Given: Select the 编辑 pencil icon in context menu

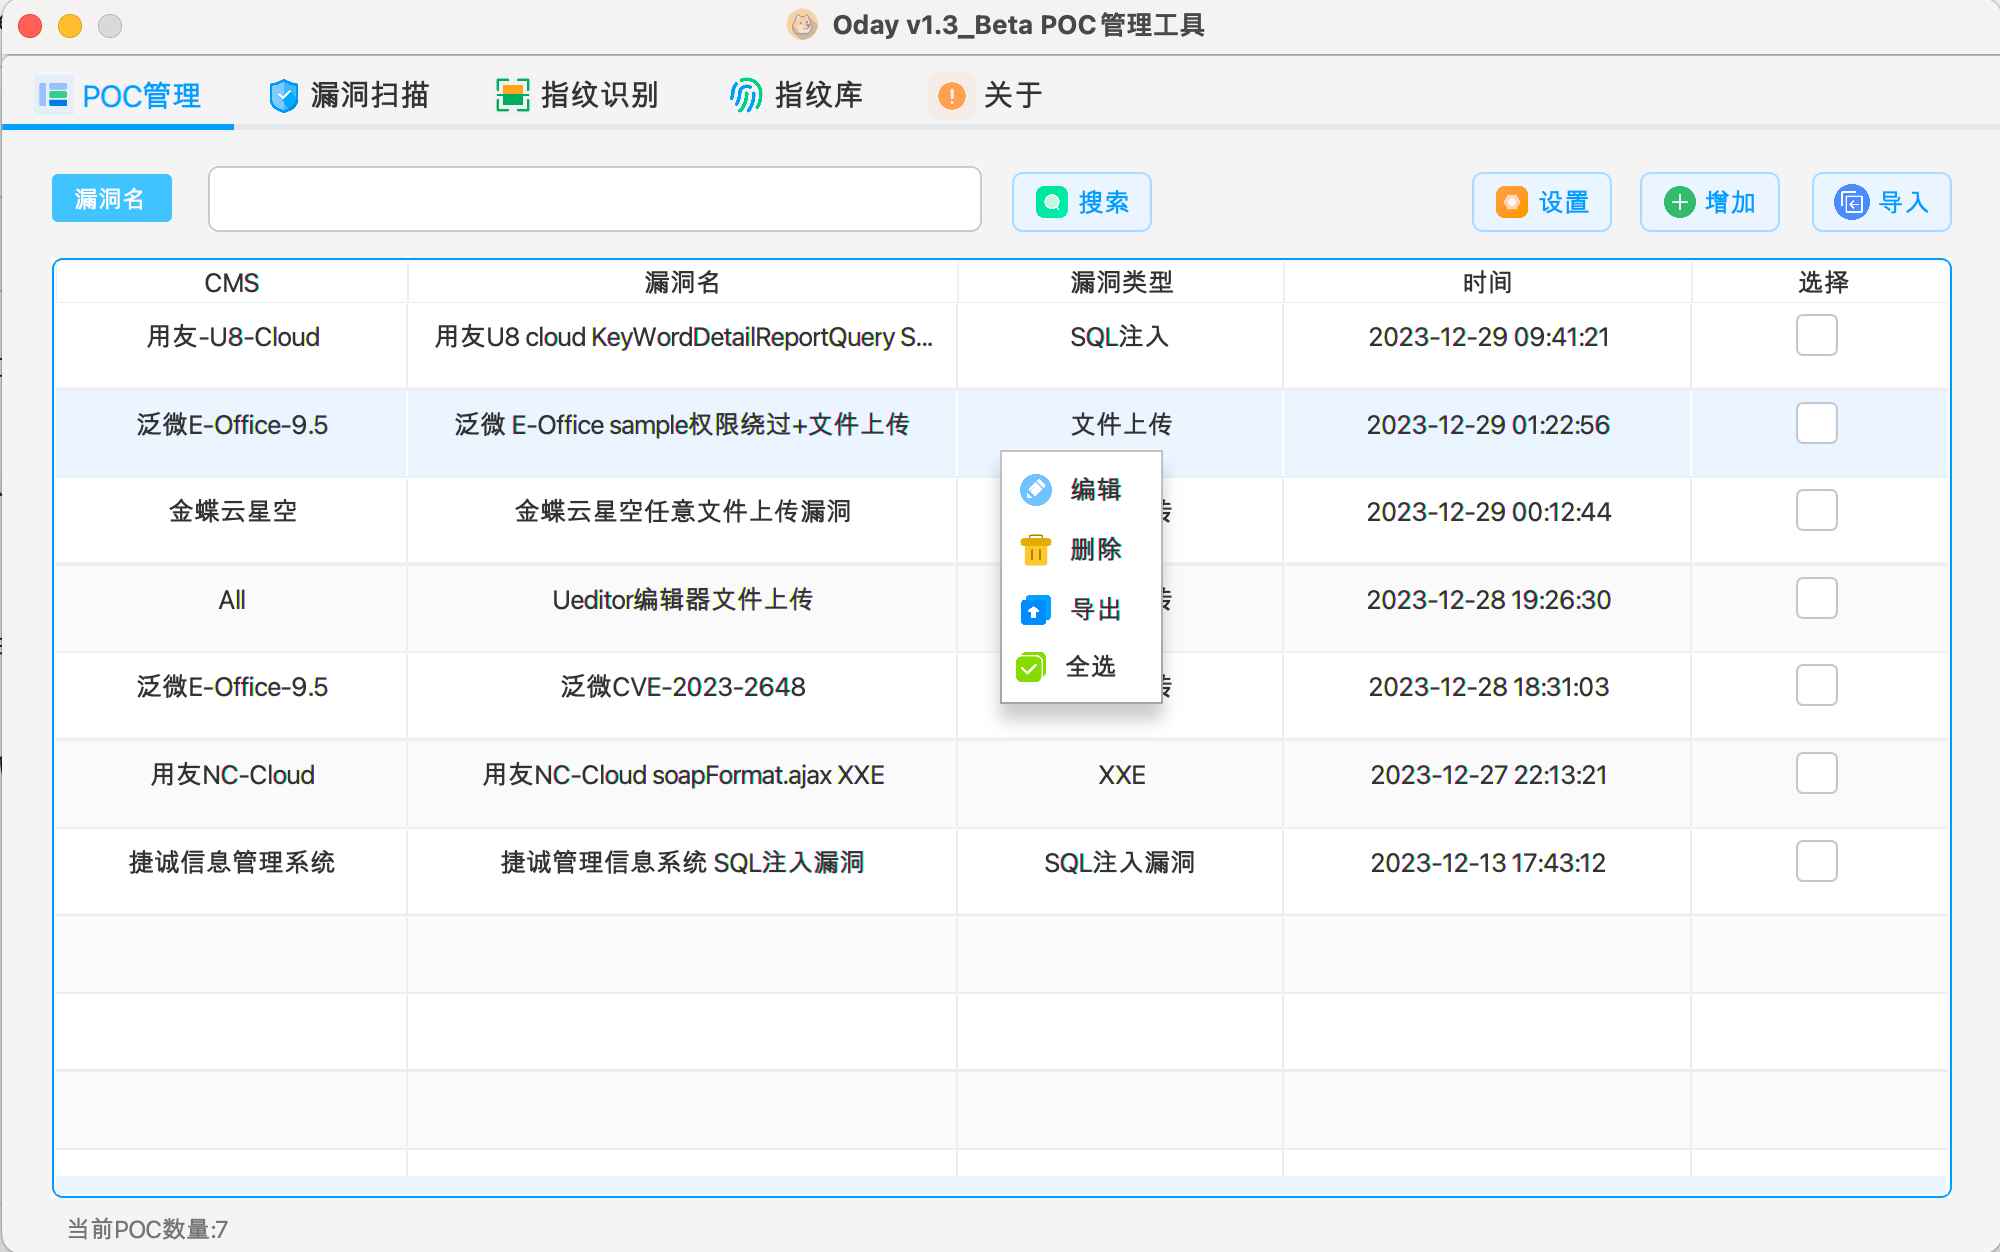Looking at the screenshot, I should tap(1035, 489).
